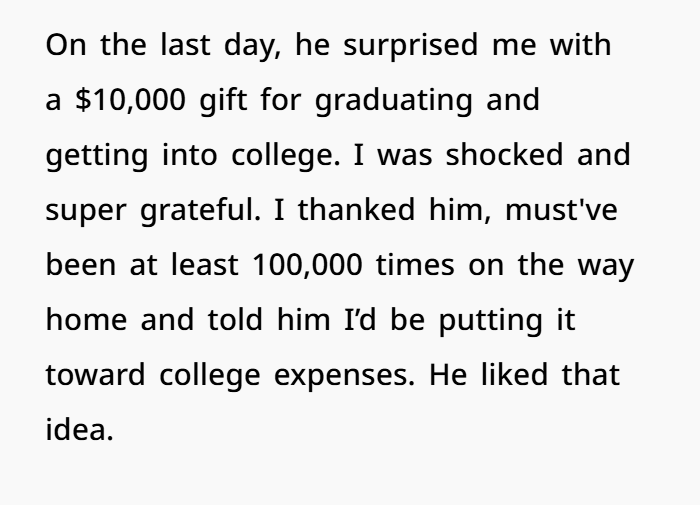
Task: Click the contraction 'must've'
Action: click(562, 210)
